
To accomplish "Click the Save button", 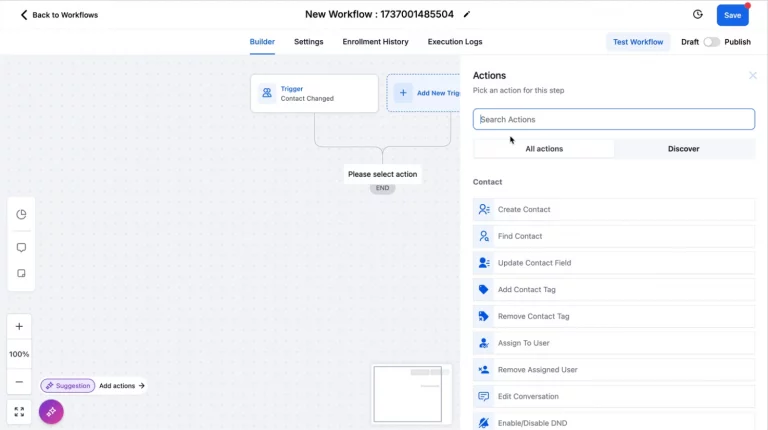I will pos(732,15).
